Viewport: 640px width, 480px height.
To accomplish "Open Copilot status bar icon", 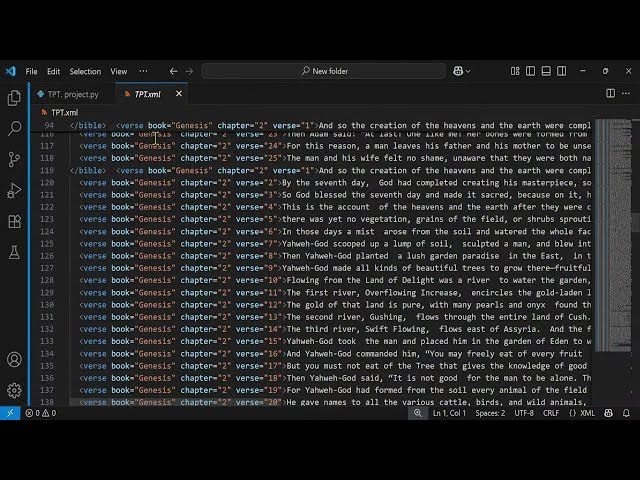I will coord(608,413).
